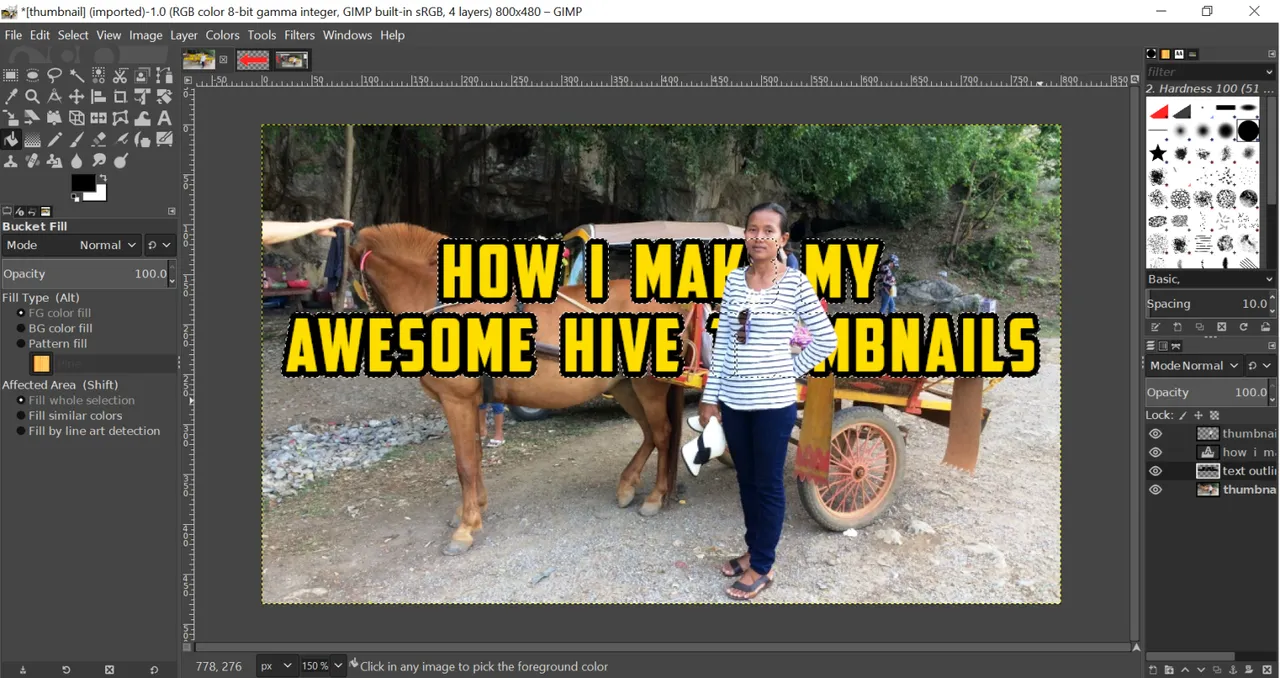Activate the Zoom magnifier tool
The height and width of the screenshot is (678, 1280).
tap(33, 97)
